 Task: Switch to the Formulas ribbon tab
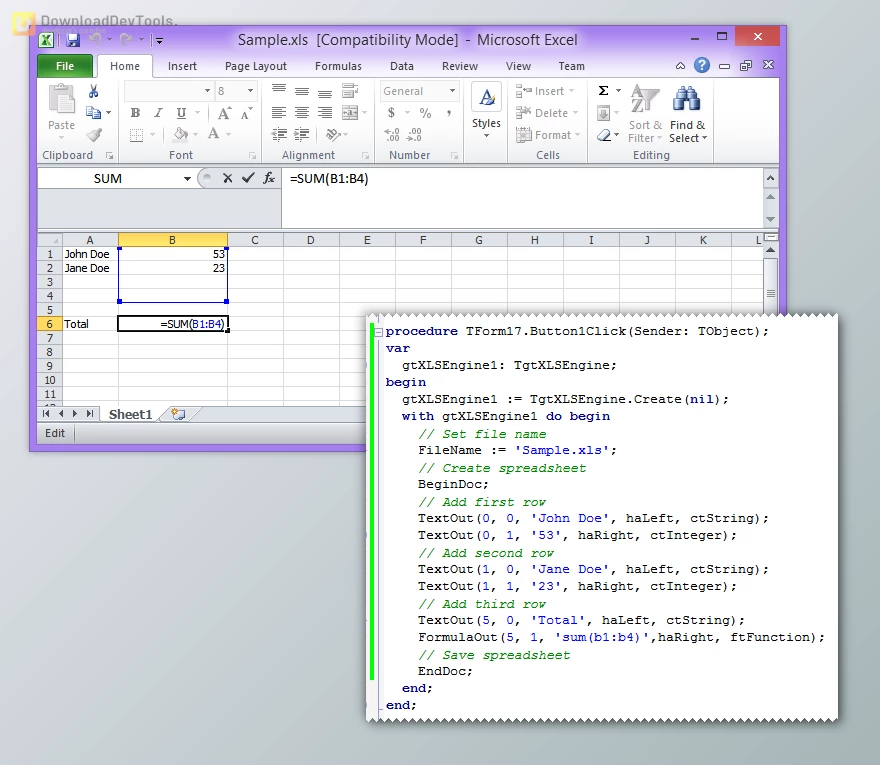click(338, 66)
